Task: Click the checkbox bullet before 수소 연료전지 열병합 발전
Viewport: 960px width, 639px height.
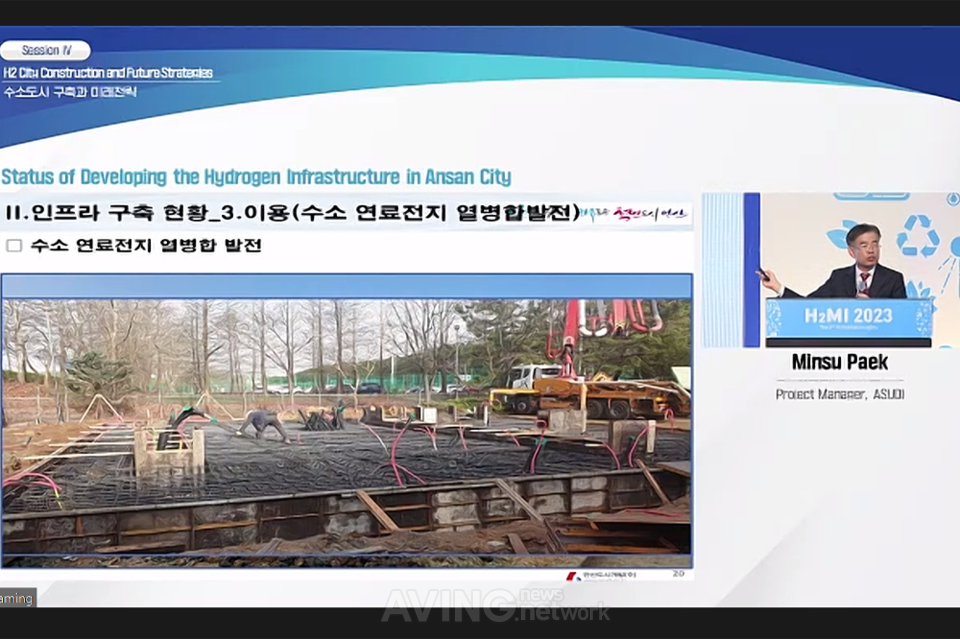Action: 14,245
